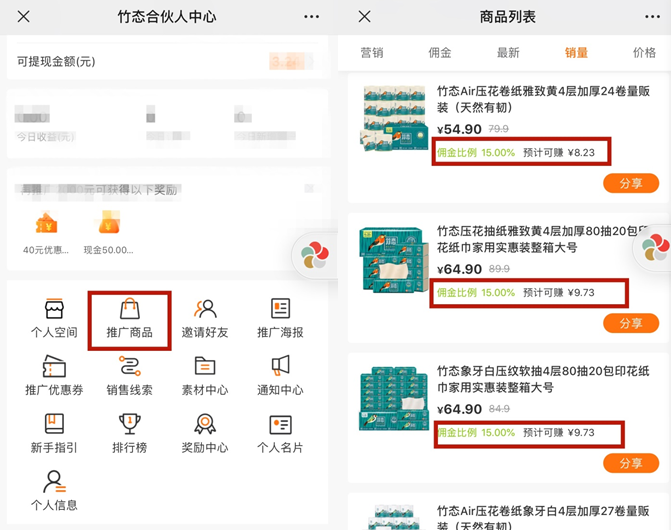Switch to the 佣金 sorting tab
The height and width of the screenshot is (530, 671).
(x=439, y=53)
